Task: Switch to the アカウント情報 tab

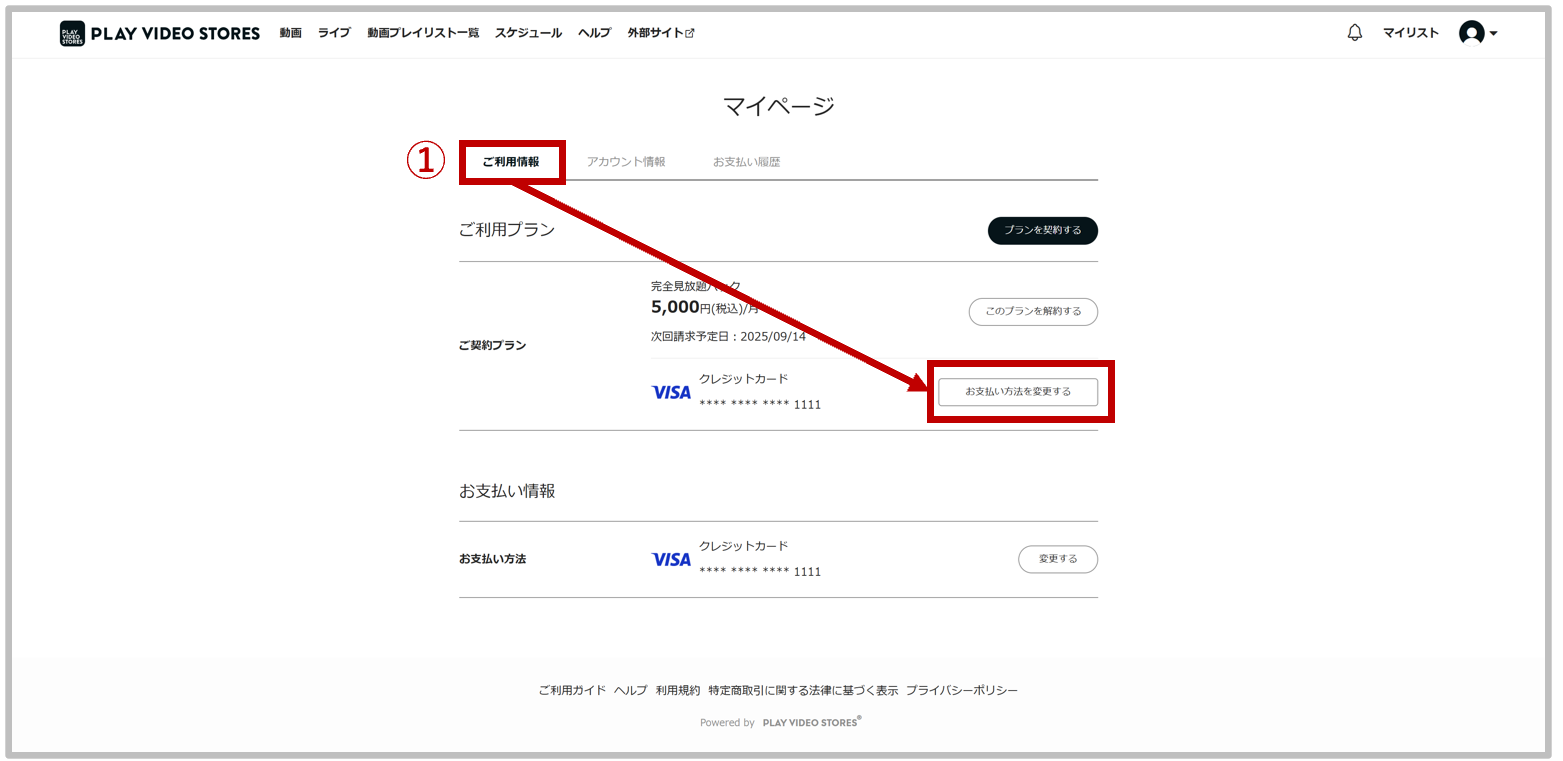Action: [x=626, y=162]
